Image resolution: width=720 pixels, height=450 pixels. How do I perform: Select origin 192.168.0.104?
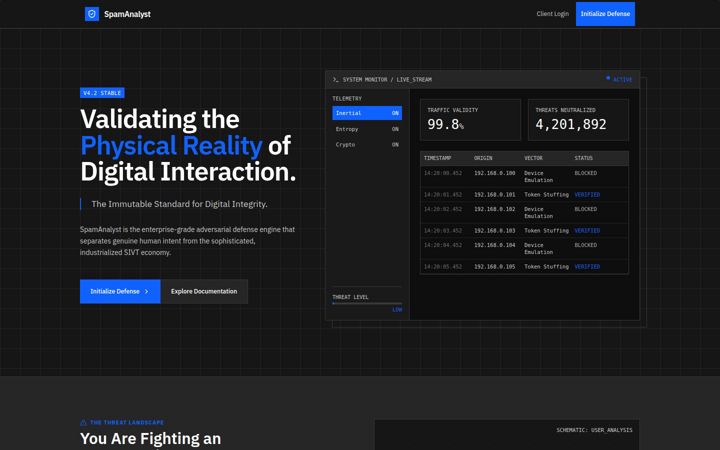[x=495, y=245]
